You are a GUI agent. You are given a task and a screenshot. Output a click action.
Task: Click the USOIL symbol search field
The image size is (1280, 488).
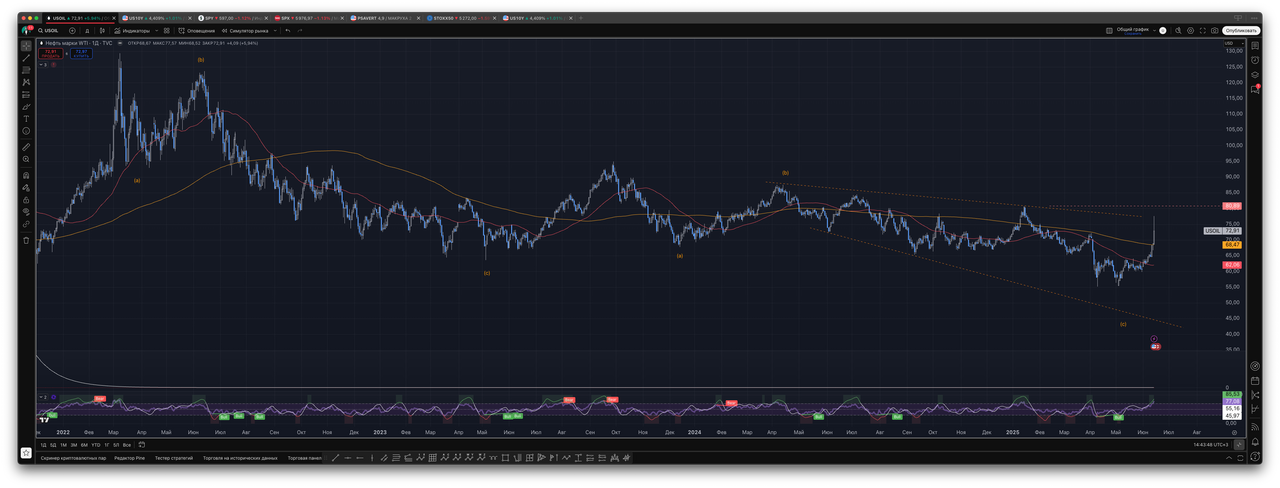click(48, 30)
